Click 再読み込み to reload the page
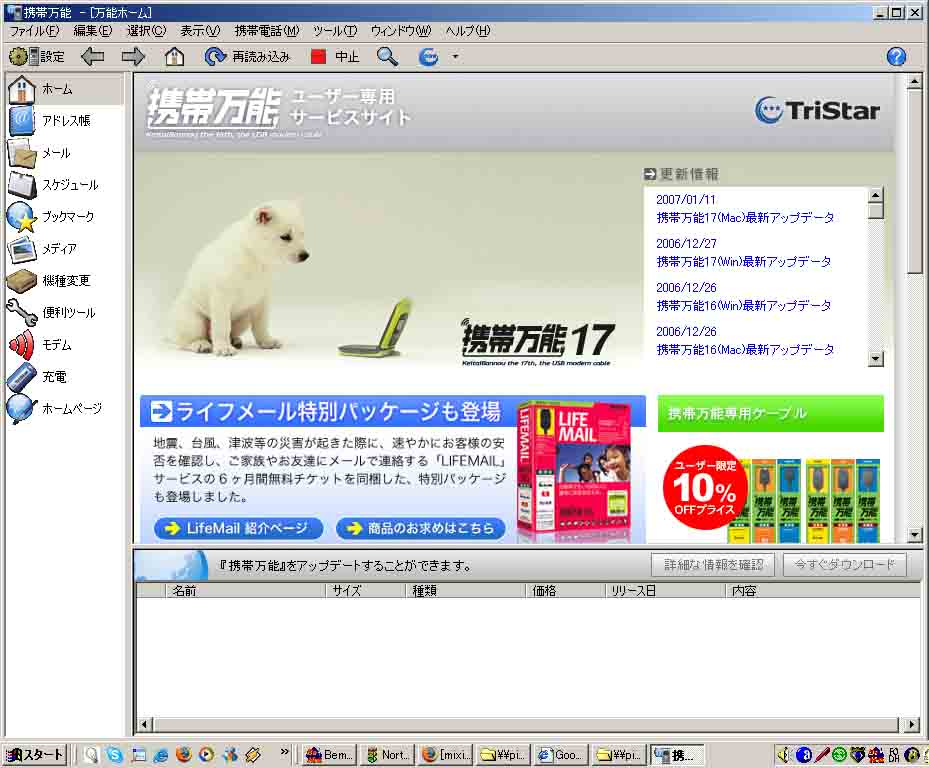Screen dimensions: 929x768 point(246,57)
